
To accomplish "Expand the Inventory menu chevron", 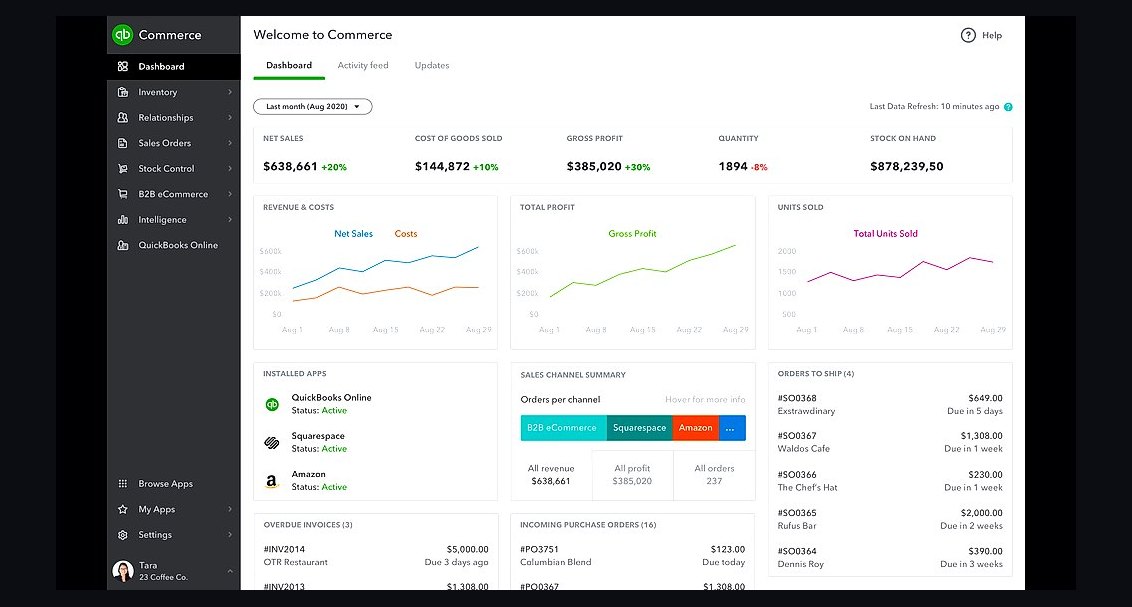I will [230, 92].
